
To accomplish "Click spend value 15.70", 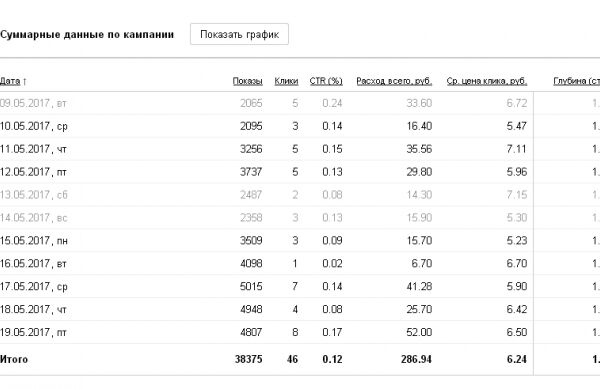I will pyautogui.click(x=419, y=241).
